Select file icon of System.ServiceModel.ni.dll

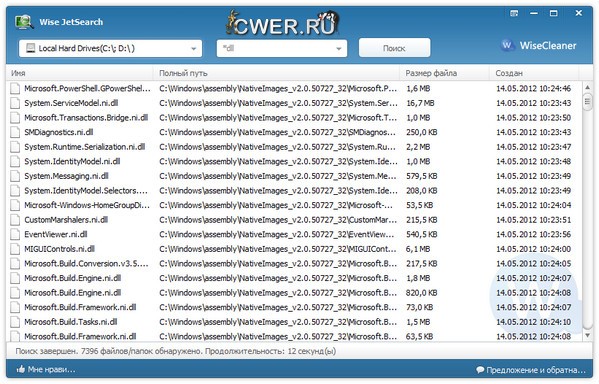coord(15,103)
